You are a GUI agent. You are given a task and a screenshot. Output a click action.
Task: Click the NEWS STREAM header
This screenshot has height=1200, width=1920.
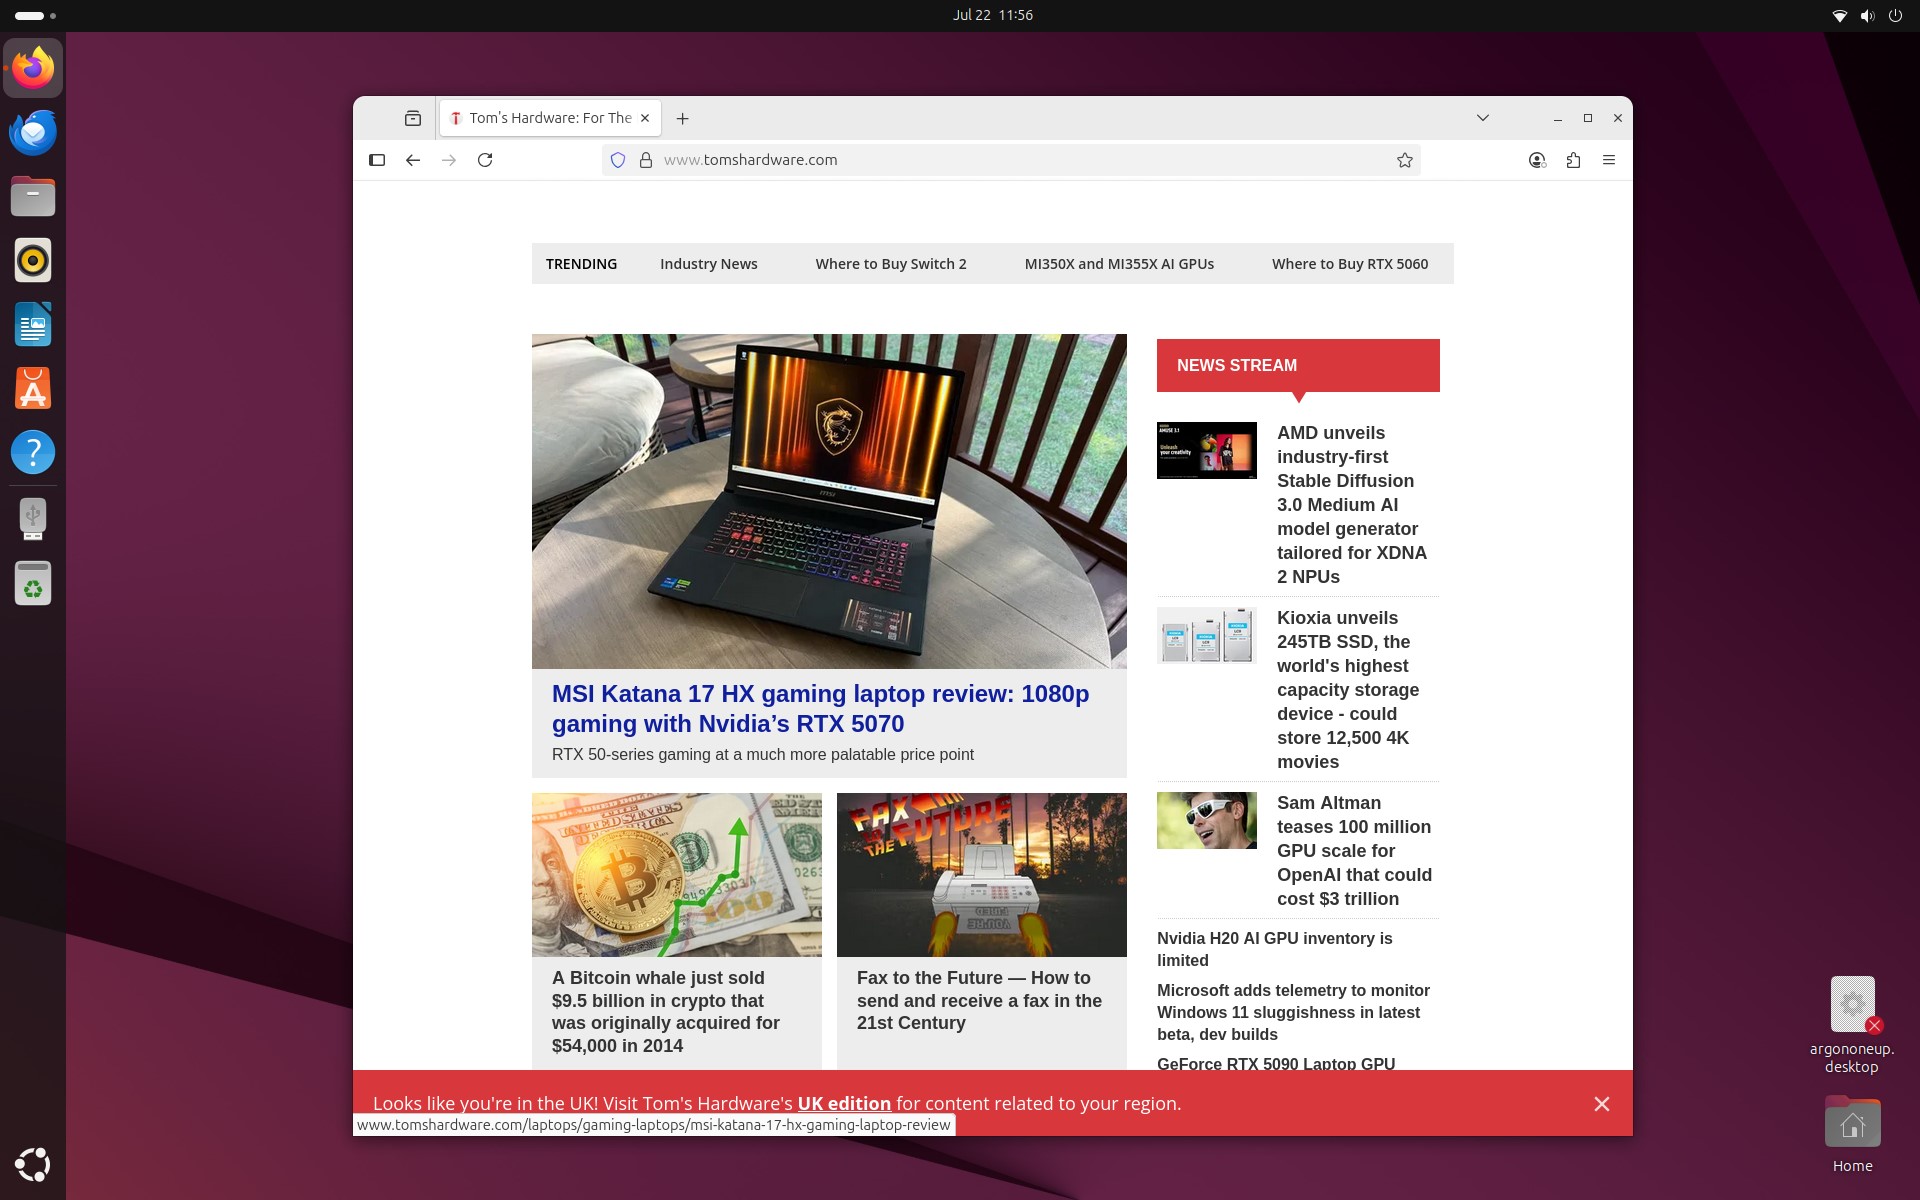point(1298,365)
